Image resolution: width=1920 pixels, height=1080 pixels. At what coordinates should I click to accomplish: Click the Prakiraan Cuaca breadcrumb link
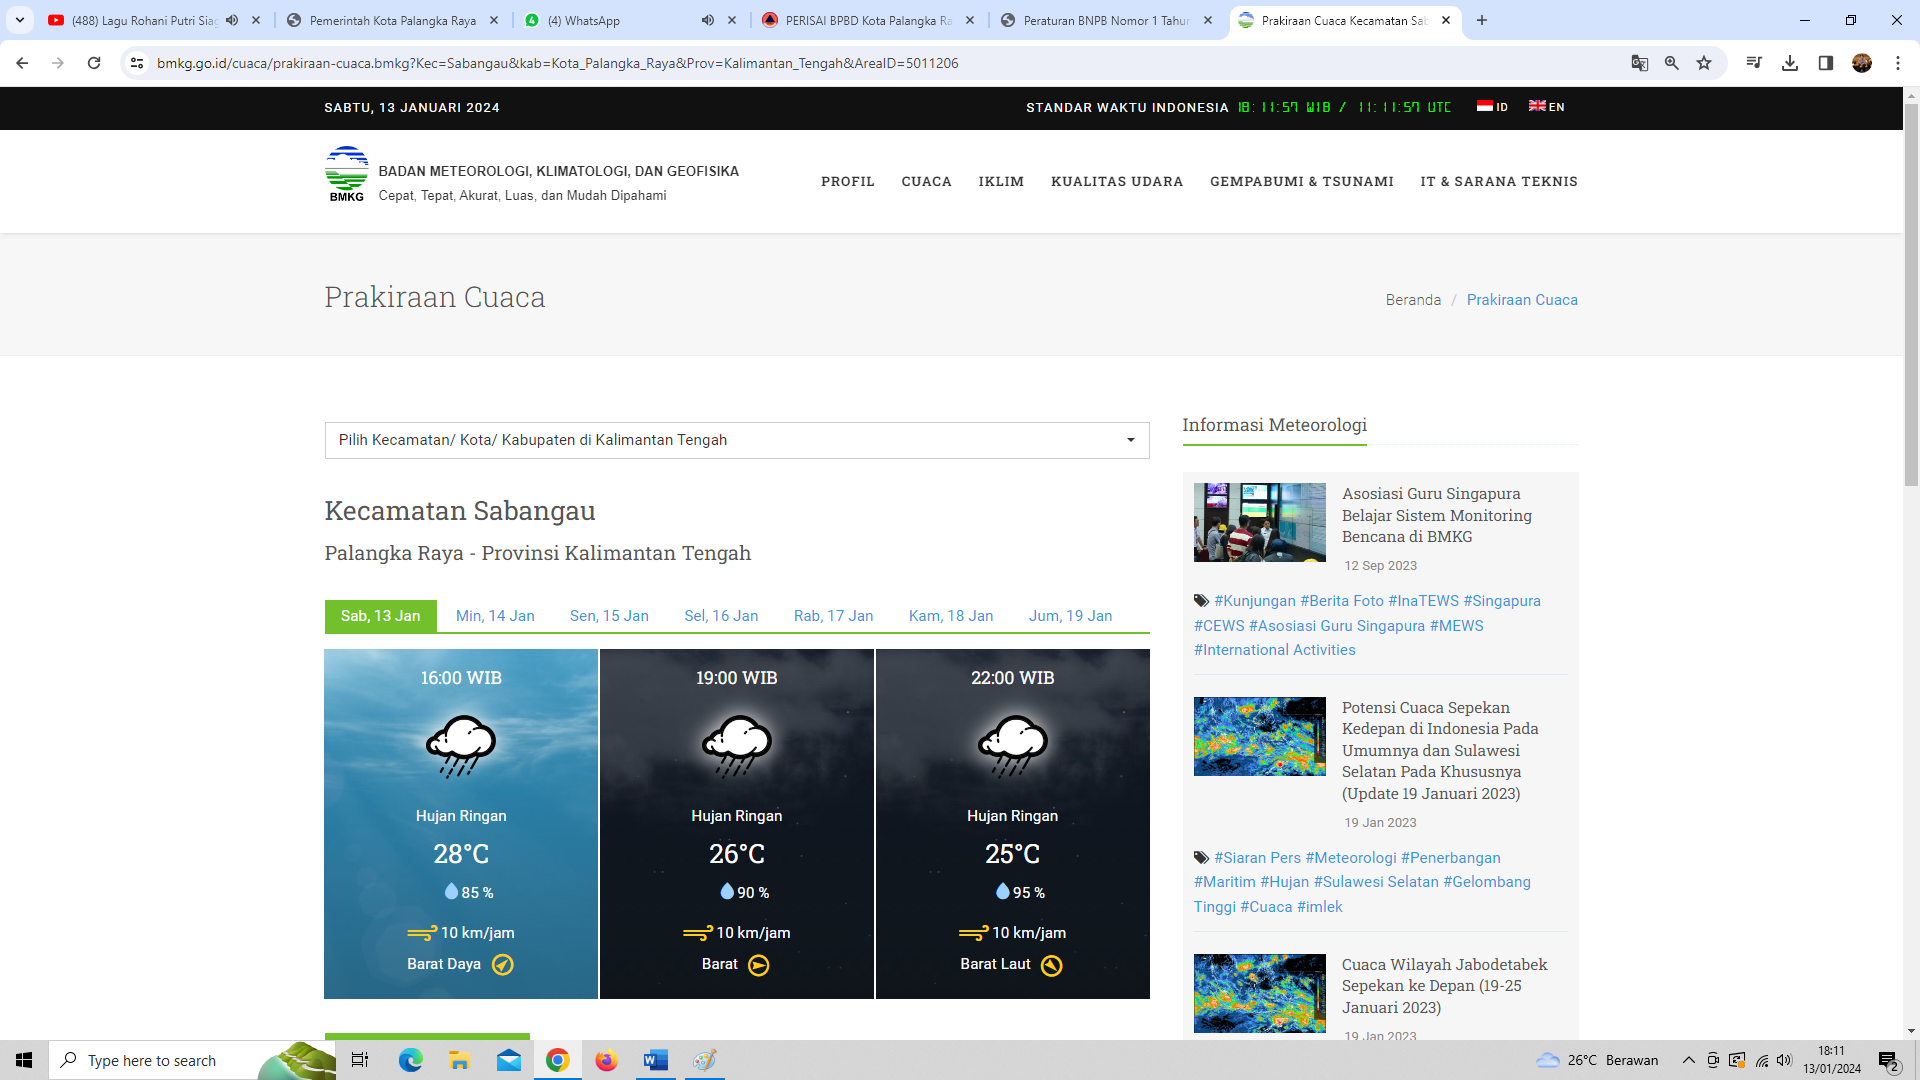click(1522, 300)
